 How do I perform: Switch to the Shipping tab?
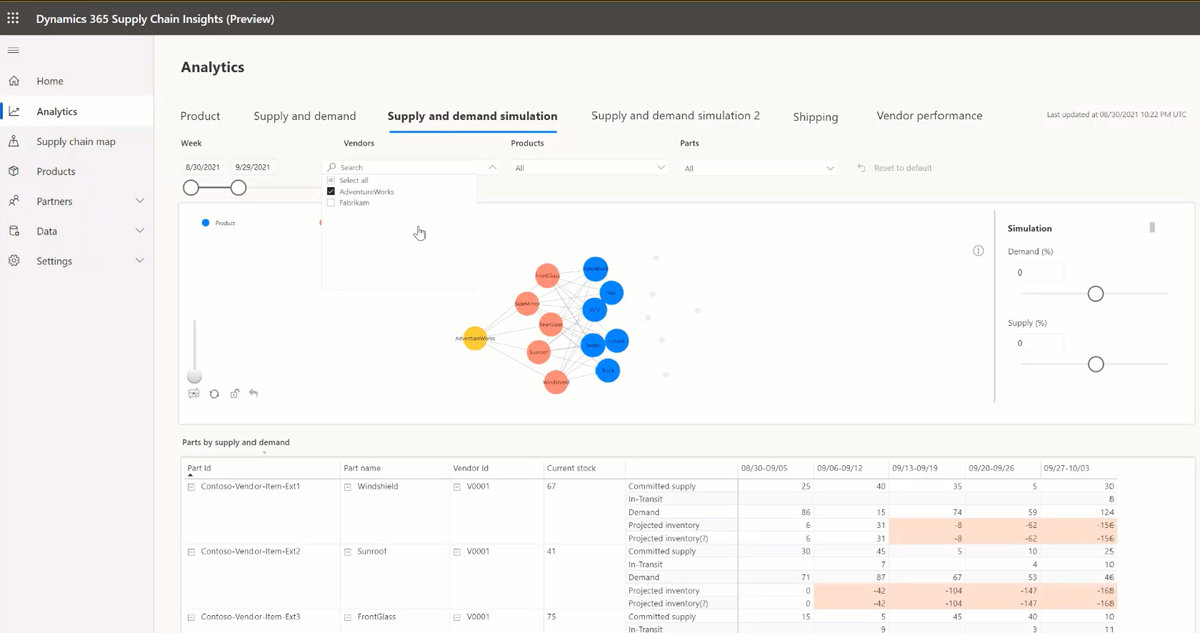point(815,117)
